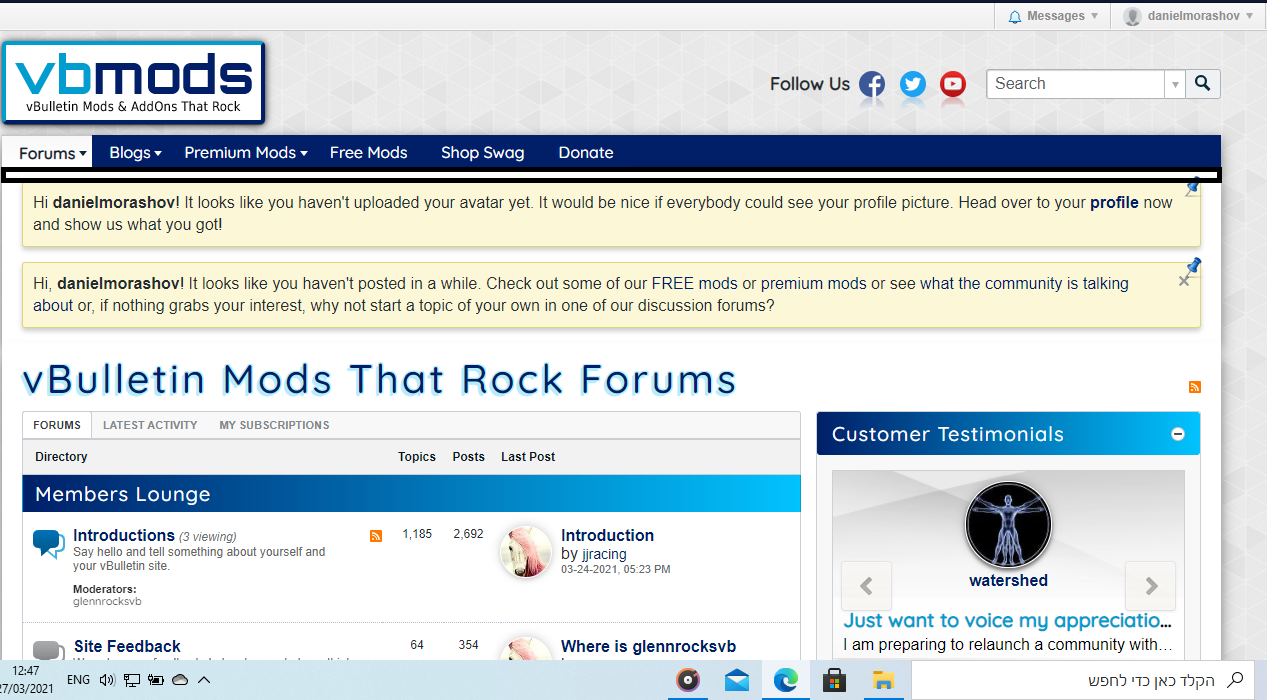Click the orange RSS icon beside Introductions
This screenshot has width=1267, height=700.
[x=376, y=536]
